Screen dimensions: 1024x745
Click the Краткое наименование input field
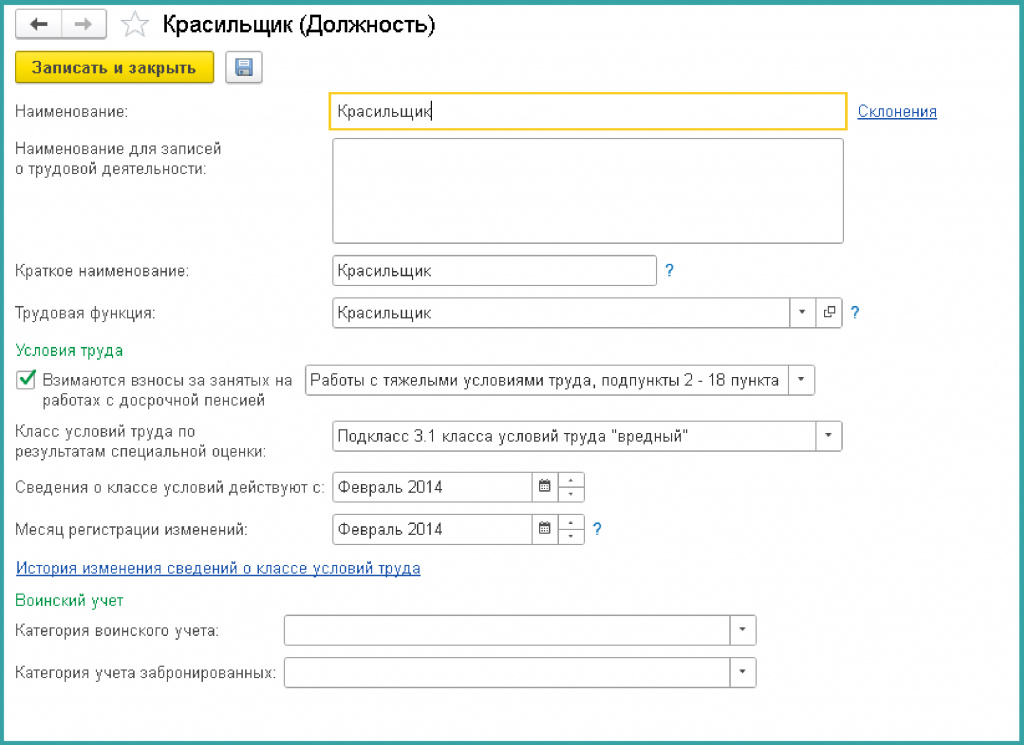[494, 270]
